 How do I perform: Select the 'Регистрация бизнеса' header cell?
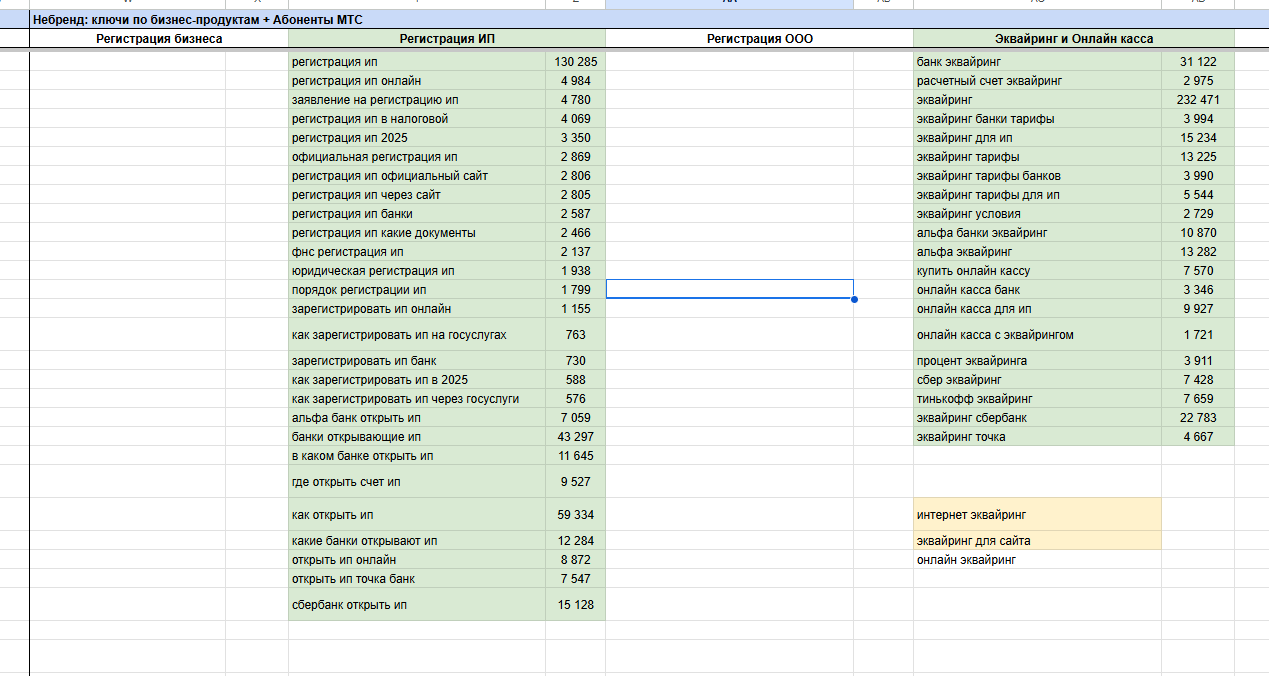tap(159, 39)
